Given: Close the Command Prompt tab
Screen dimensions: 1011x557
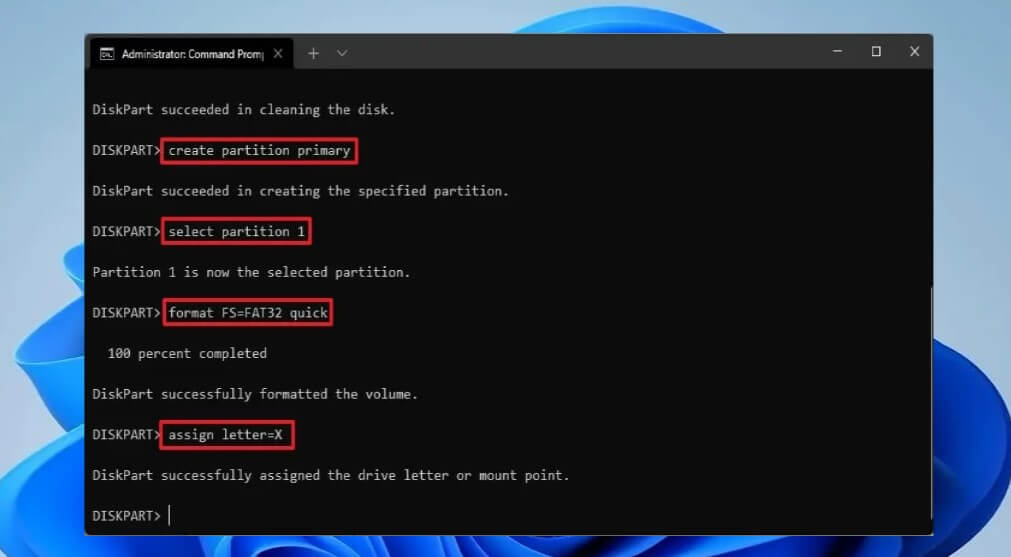Looking at the screenshot, I should (x=278, y=54).
